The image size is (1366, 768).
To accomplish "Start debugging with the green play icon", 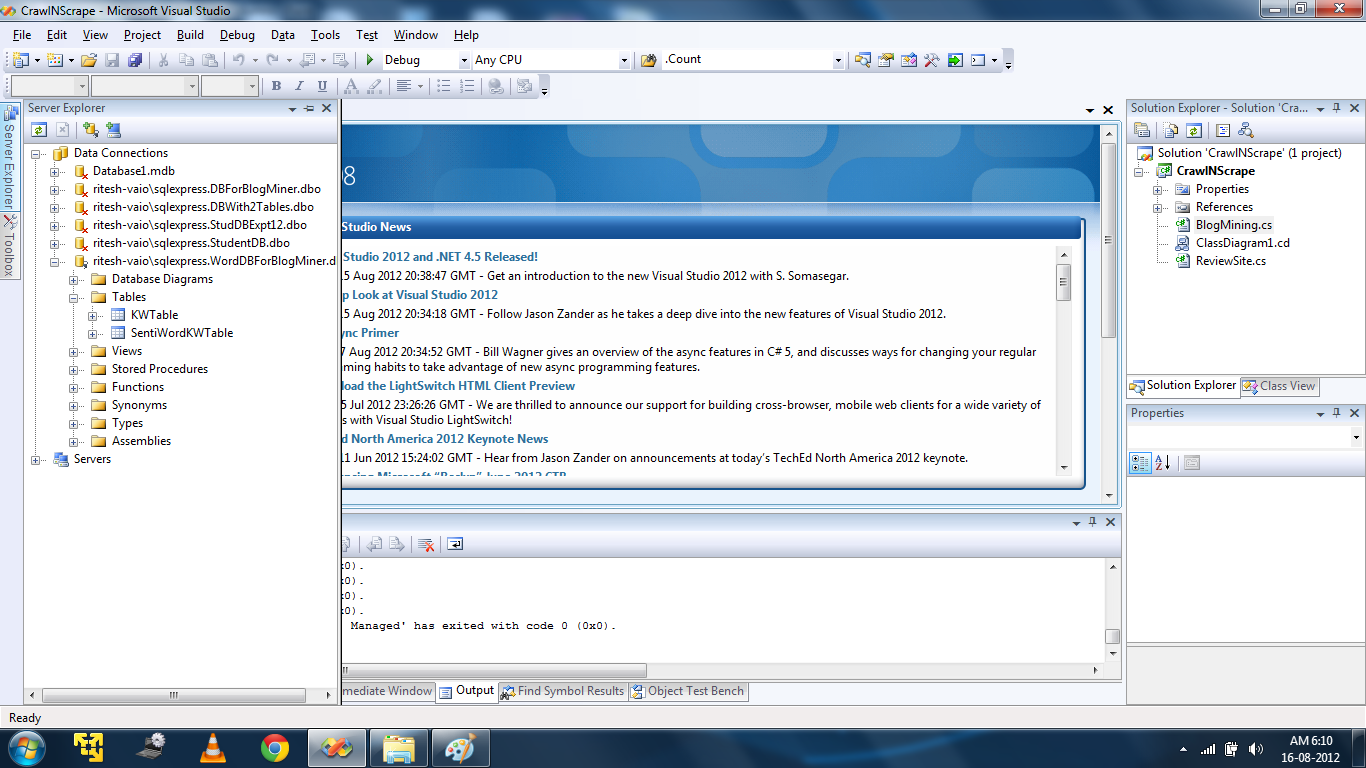I will pyautogui.click(x=370, y=60).
